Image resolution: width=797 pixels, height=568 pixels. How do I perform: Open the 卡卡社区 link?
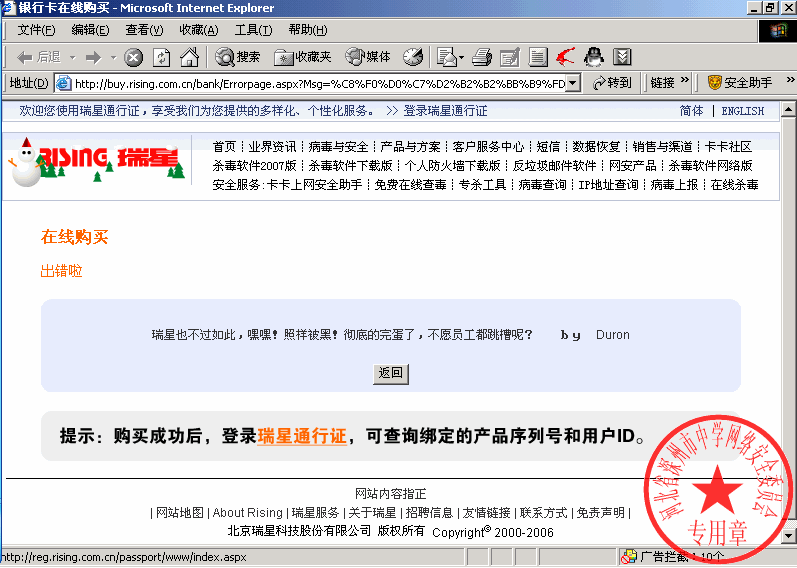[x=728, y=147]
